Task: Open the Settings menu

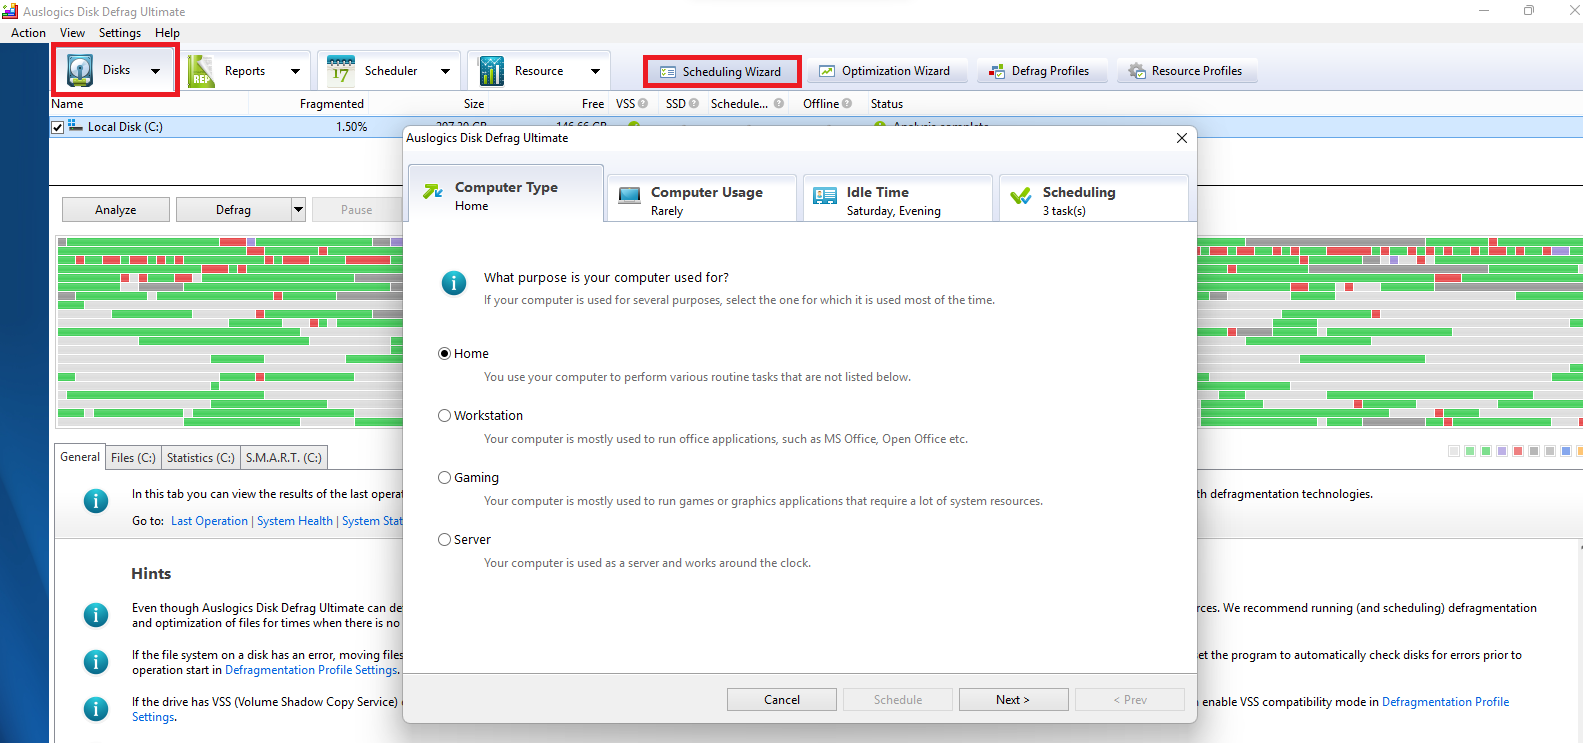Action: 119,33
